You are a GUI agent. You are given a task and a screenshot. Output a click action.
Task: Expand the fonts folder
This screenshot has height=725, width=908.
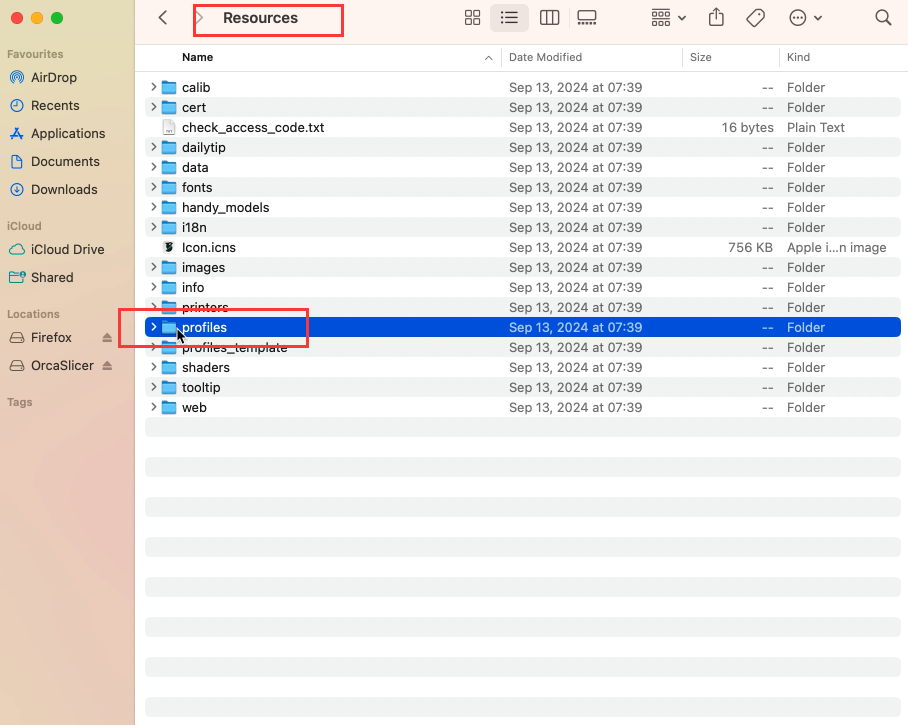pos(153,187)
